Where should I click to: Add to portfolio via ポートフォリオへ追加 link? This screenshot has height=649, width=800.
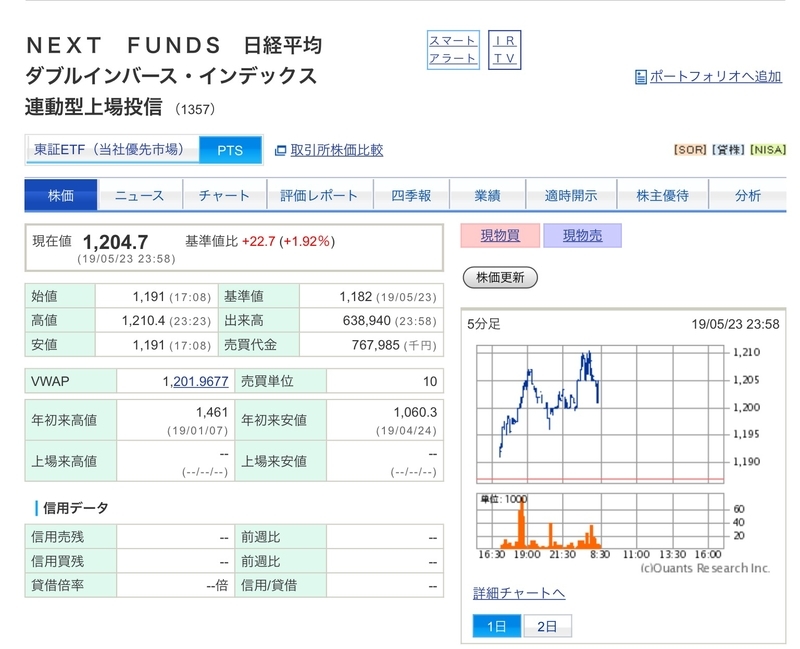tap(715, 77)
